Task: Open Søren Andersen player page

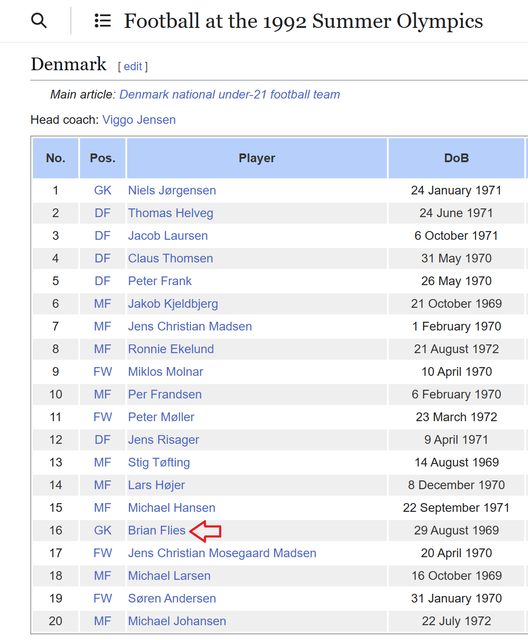Action: point(172,598)
